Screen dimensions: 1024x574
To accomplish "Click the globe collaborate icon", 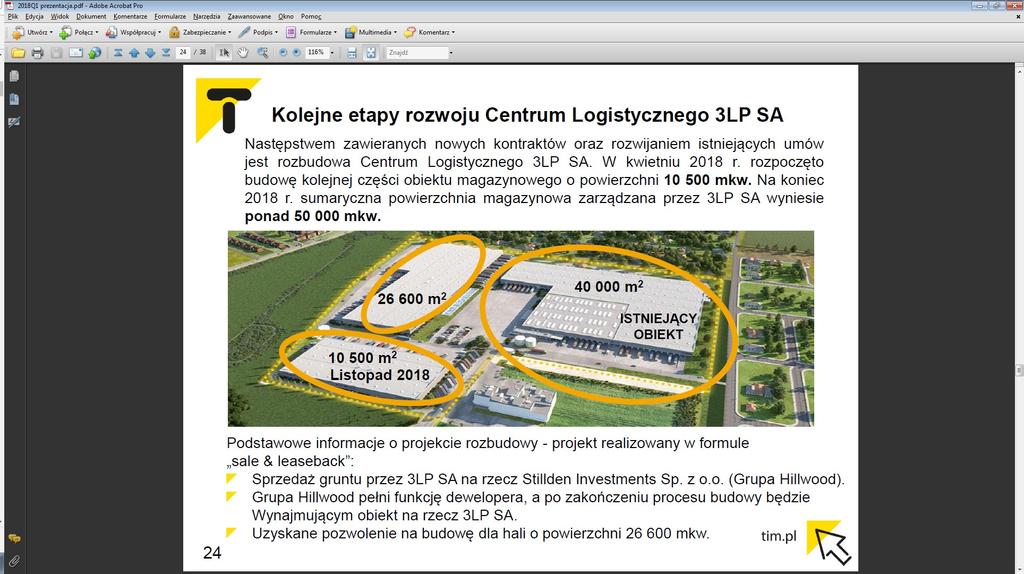I will click(x=95, y=53).
